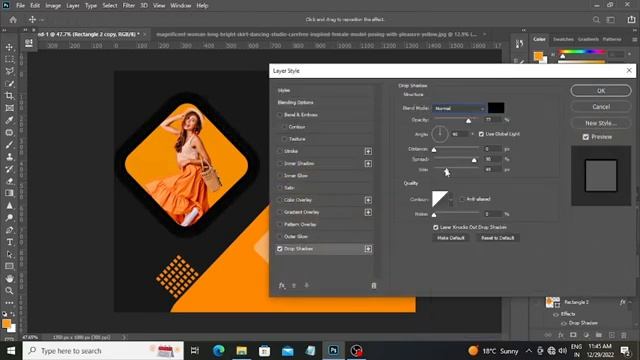This screenshot has width=640, height=360.
Task: Enable the Color Overlay checkbox
Action: click(x=280, y=200)
